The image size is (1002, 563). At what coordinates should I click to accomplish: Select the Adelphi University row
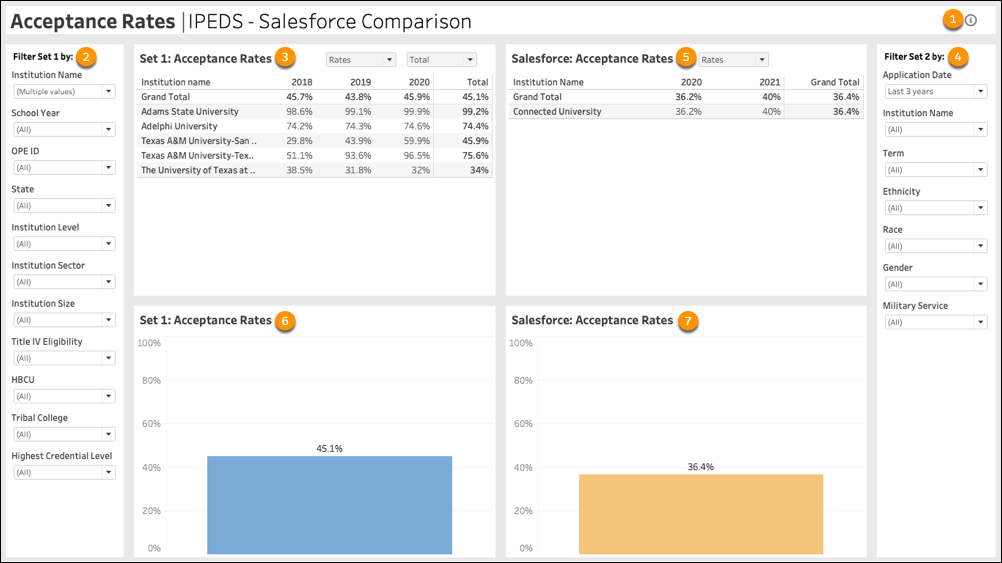(x=315, y=126)
